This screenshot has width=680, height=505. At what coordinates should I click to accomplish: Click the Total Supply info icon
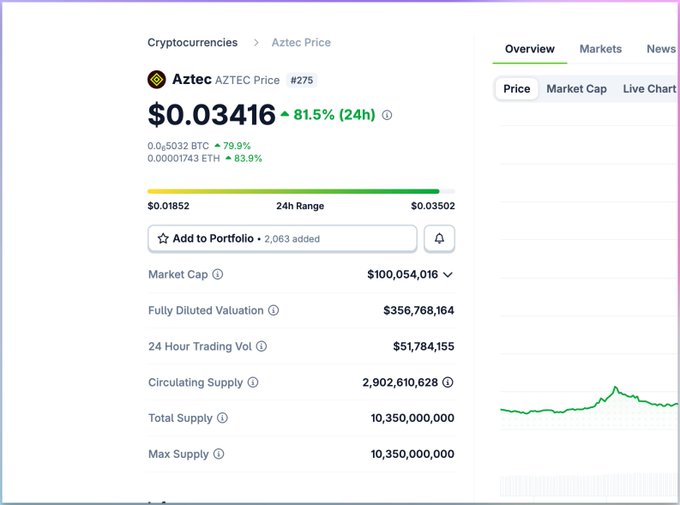point(222,418)
